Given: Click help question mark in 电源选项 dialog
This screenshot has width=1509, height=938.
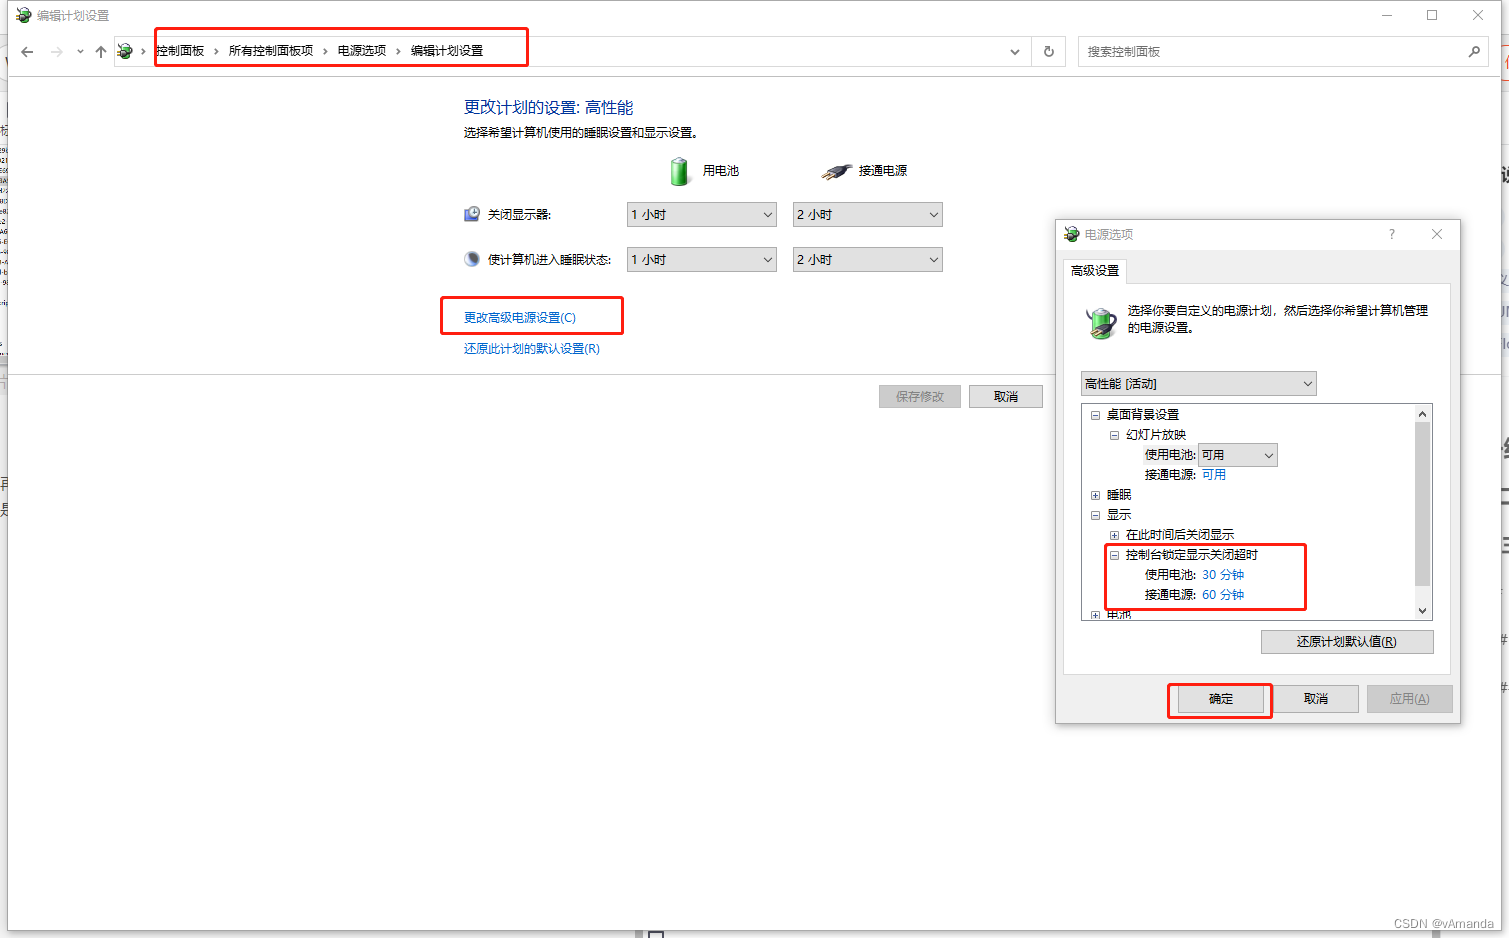Looking at the screenshot, I should pyautogui.click(x=1391, y=234).
